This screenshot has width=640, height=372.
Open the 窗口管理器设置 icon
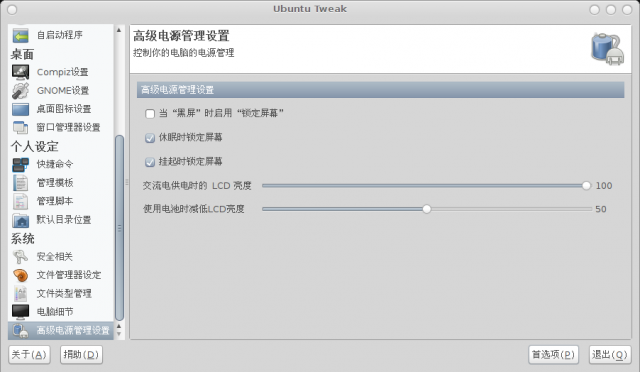(x=20, y=127)
